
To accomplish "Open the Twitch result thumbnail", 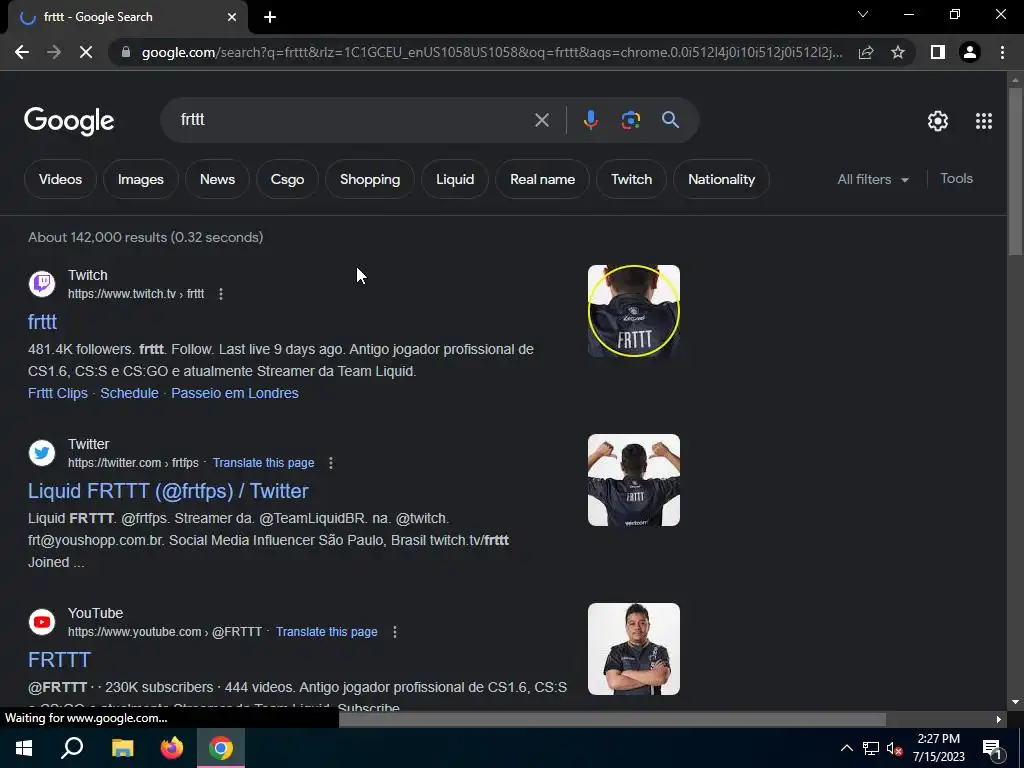I will click(x=633, y=311).
